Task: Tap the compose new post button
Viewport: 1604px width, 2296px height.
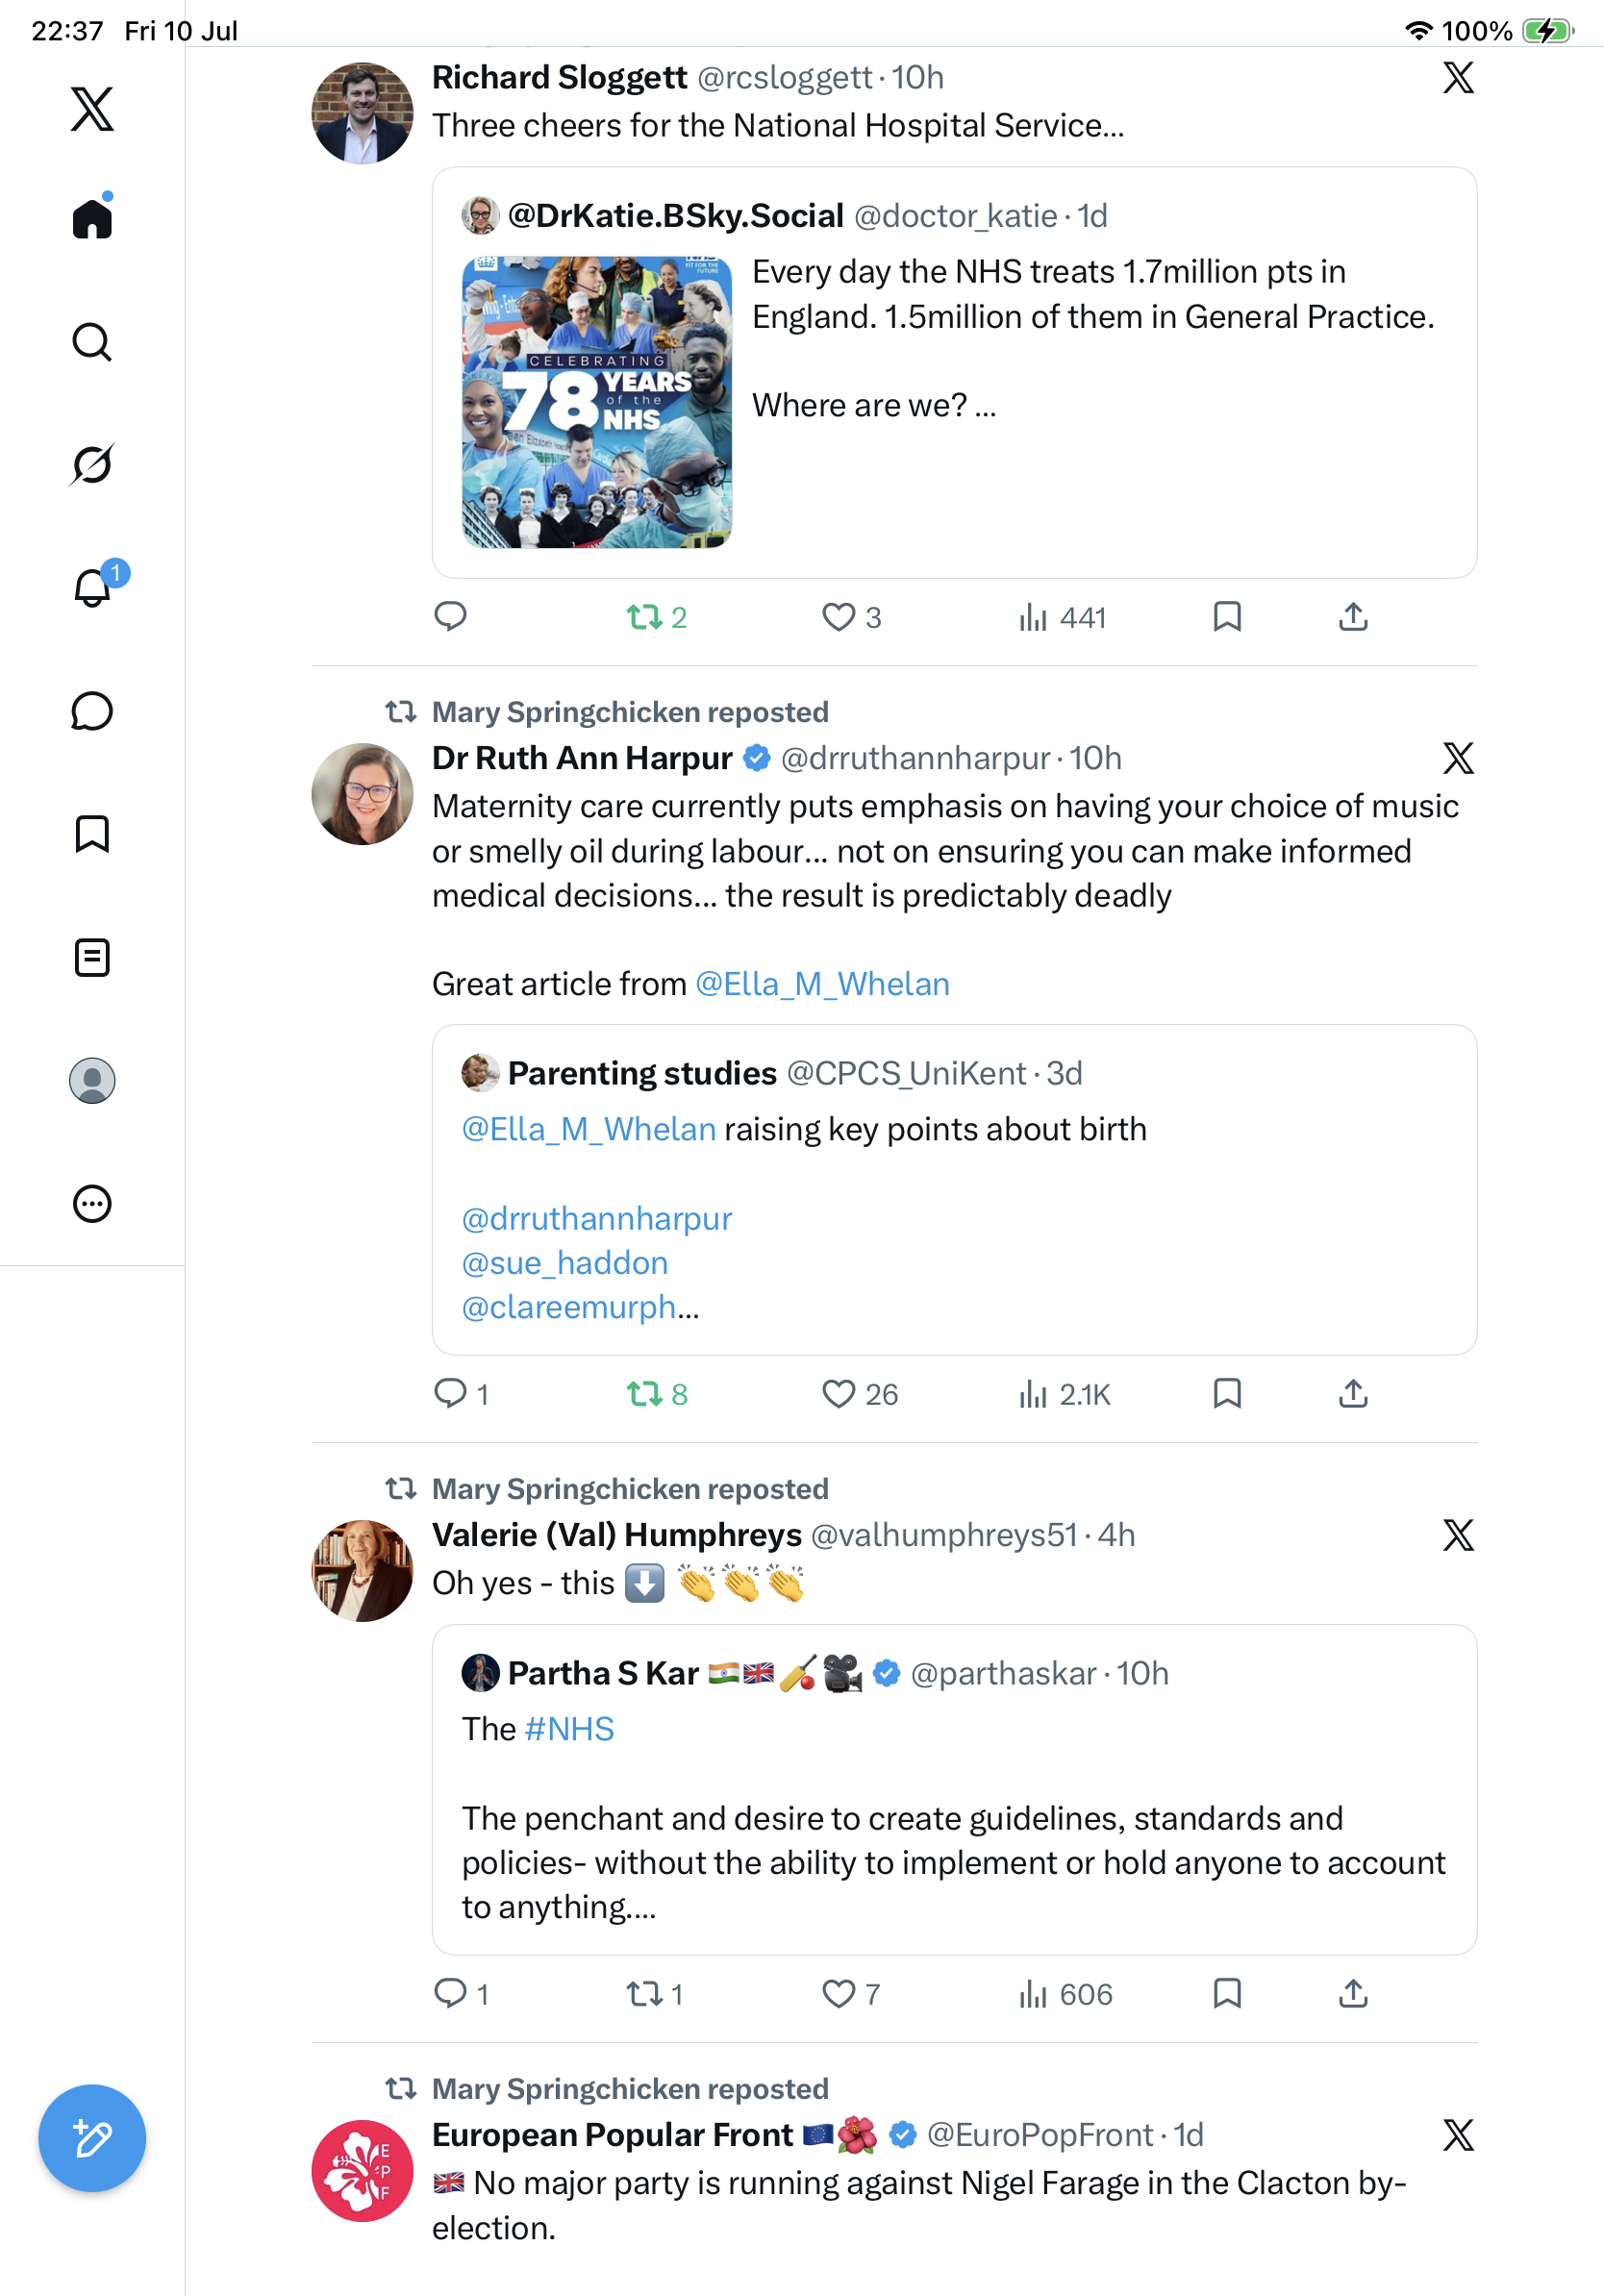Action: click(x=92, y=2138)
